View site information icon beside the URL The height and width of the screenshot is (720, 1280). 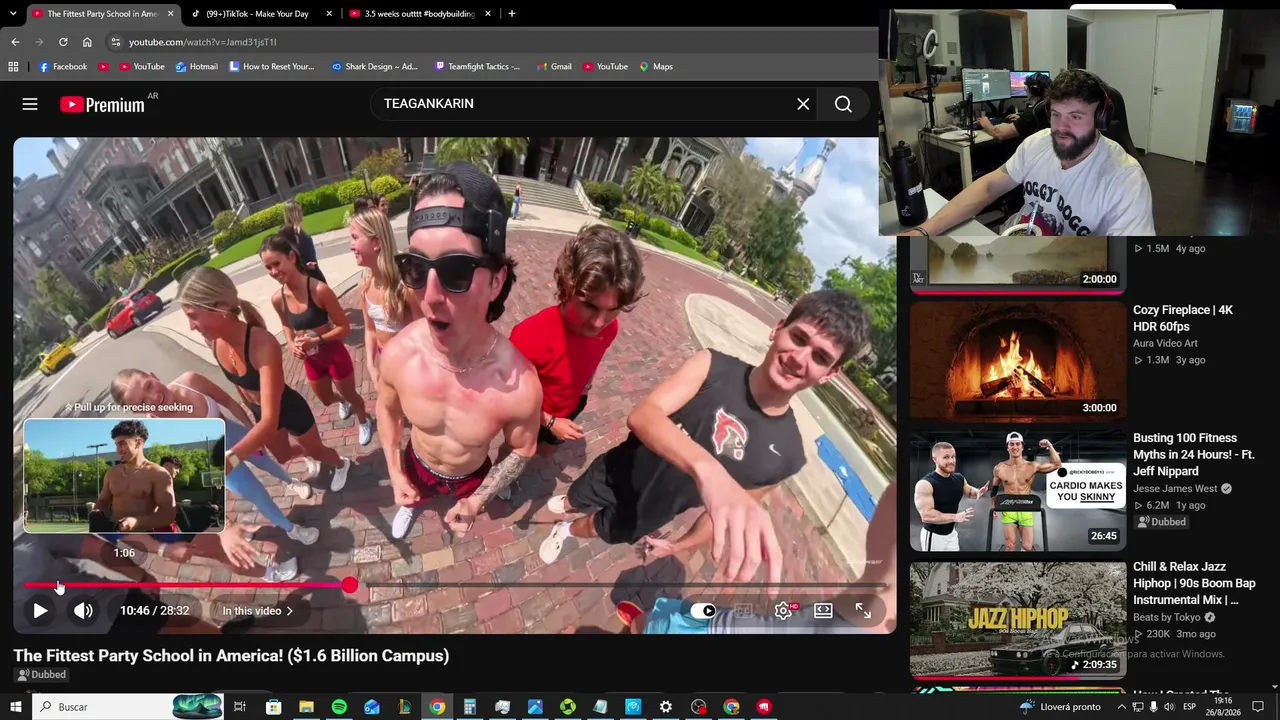click(116, 42)
